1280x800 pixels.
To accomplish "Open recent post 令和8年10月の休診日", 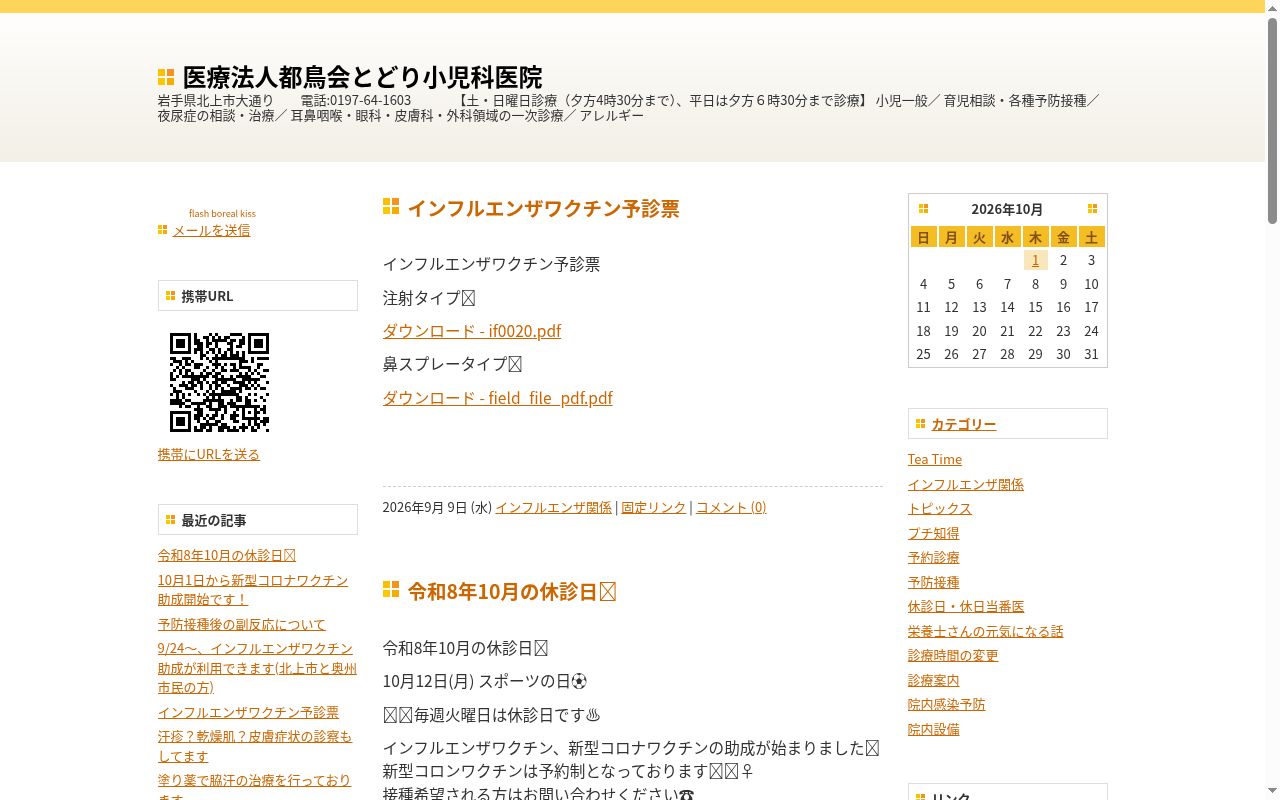I will click(x=226, y=555).
